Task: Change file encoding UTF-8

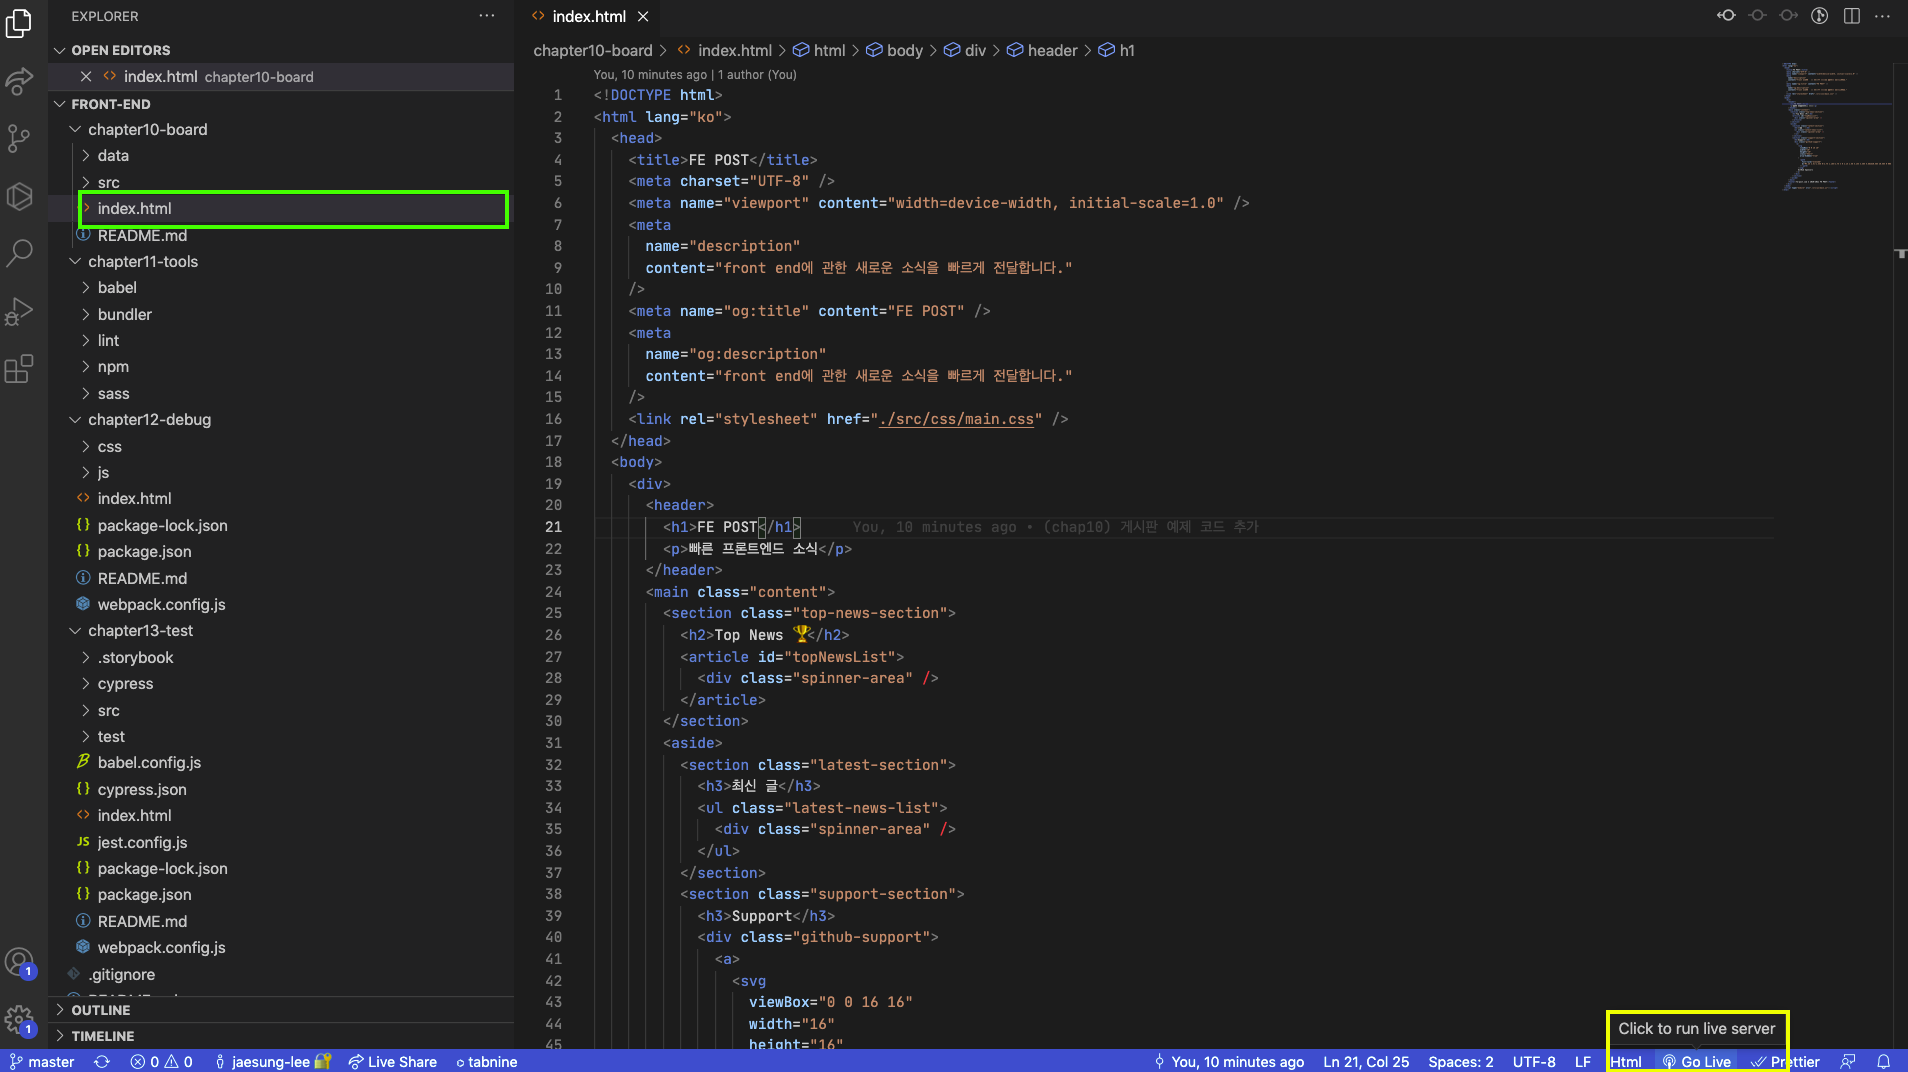Action: point(1534,1062)
